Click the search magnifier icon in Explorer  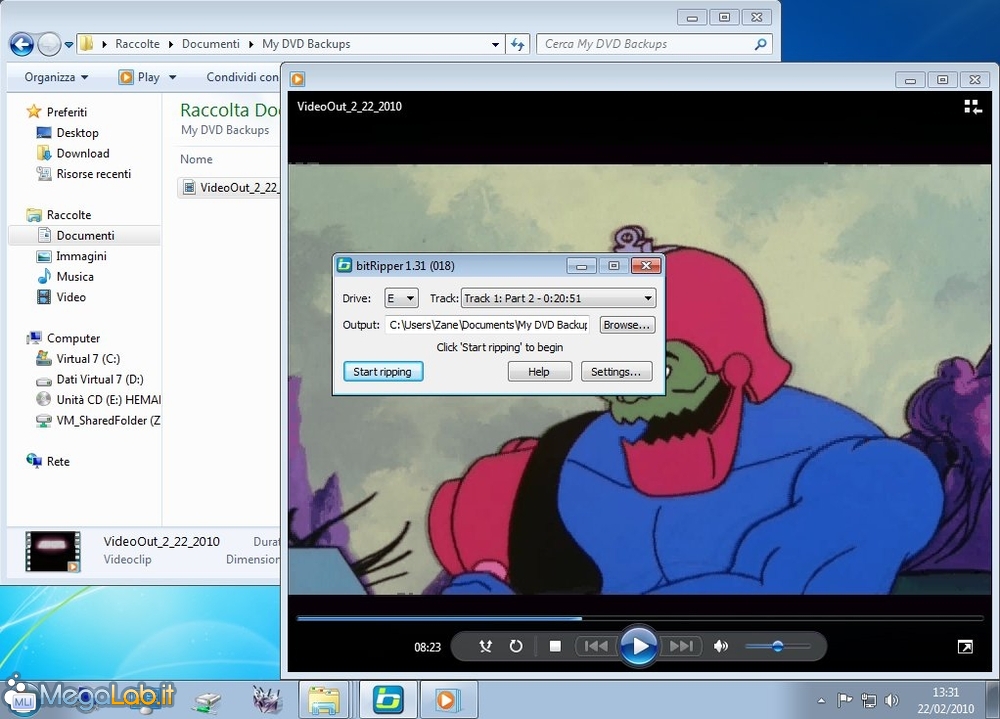coord(760,44)
